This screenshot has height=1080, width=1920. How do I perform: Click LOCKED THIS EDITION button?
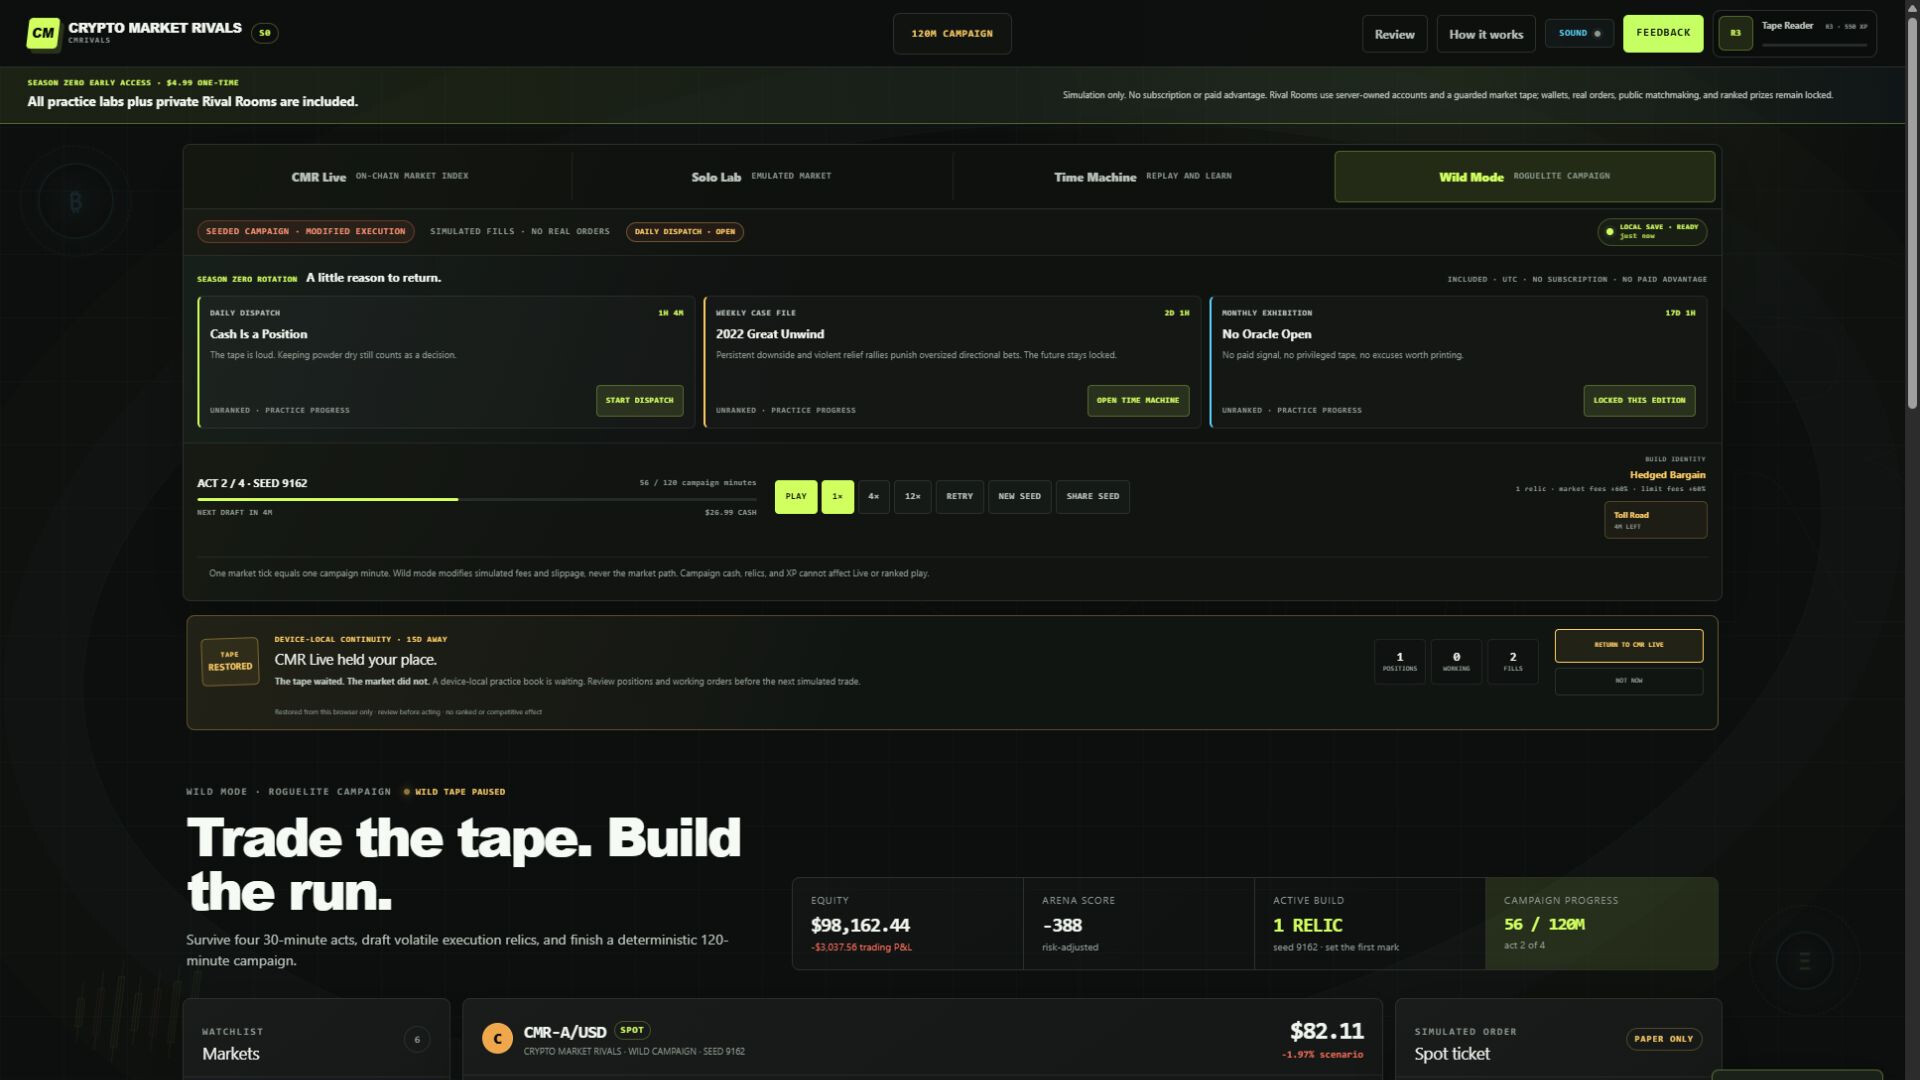(x=1638, y=400)
